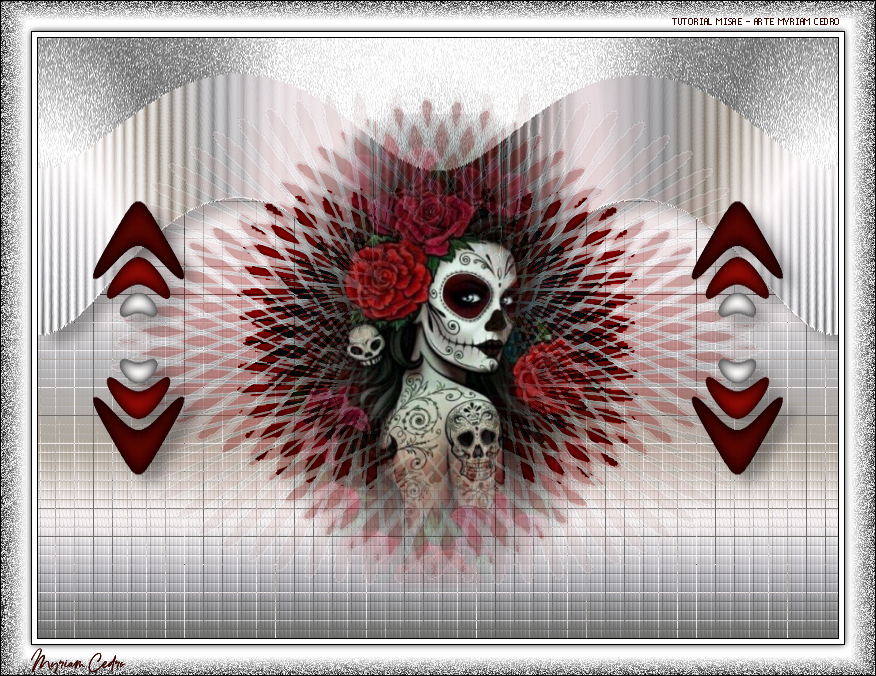Select the lower silver shape on left side
Viewport: 876px width, 676px height.
(x=138, y=369)
